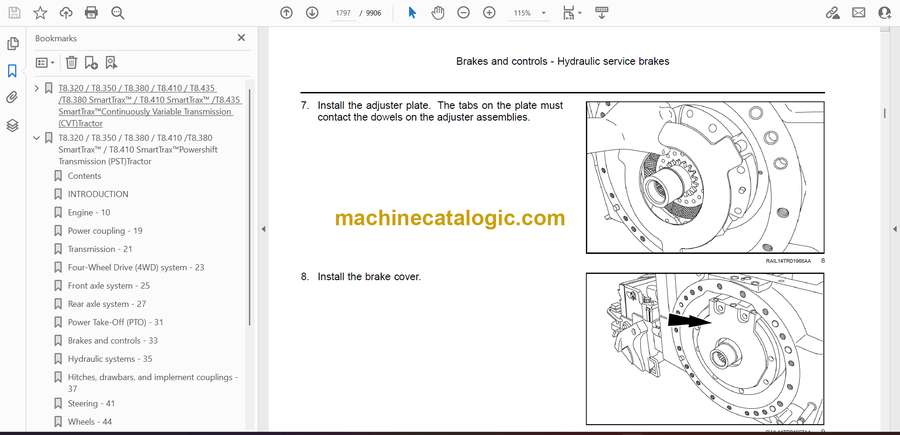900x435 pixels.
Task: Expand the CVT Tractor bookmark
Action: pos(37,88)
